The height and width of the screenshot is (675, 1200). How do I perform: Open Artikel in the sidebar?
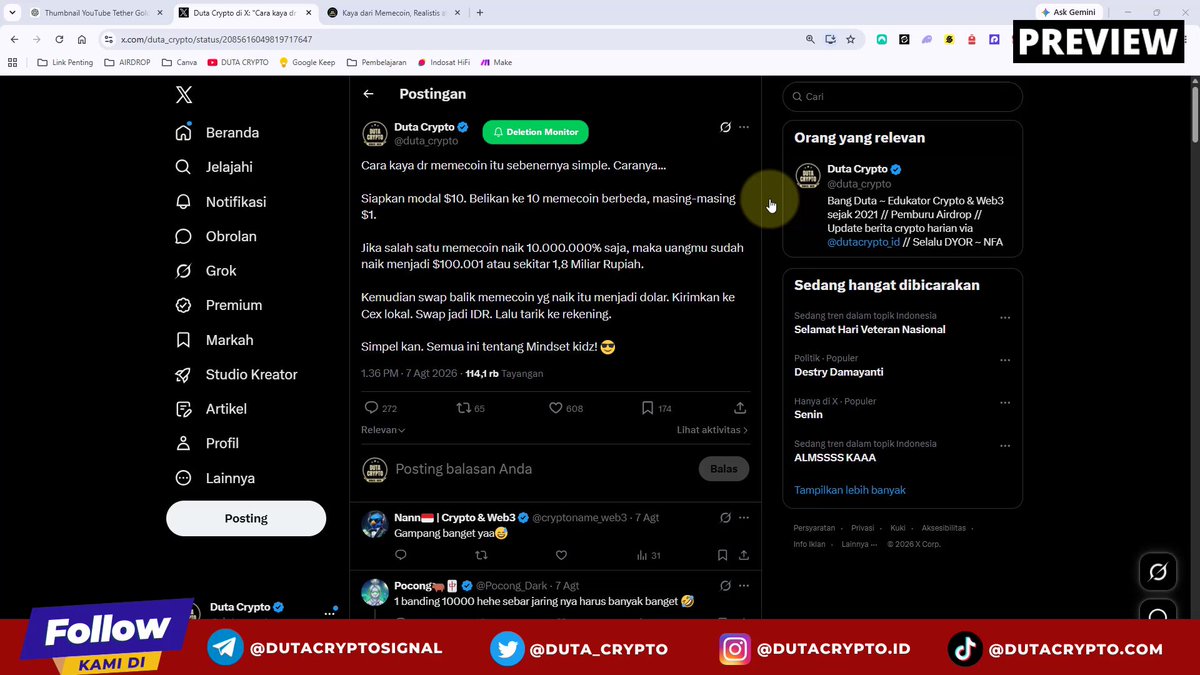pyautogui.click(x=211, y=409)
